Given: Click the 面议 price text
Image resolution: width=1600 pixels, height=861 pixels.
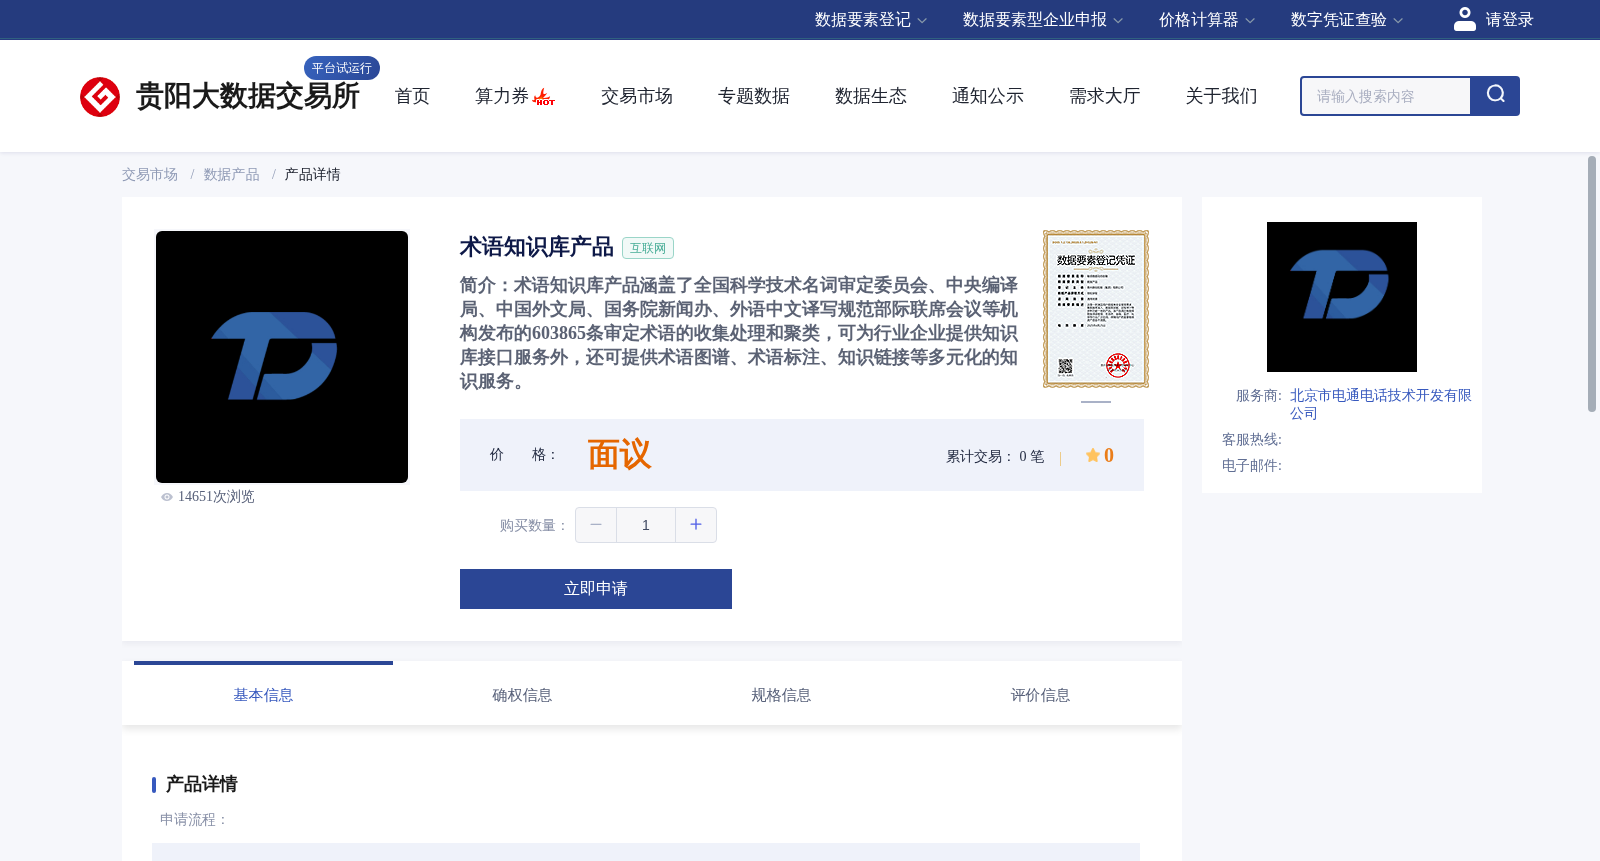Looking at the screenshot, I should [619, 455].
